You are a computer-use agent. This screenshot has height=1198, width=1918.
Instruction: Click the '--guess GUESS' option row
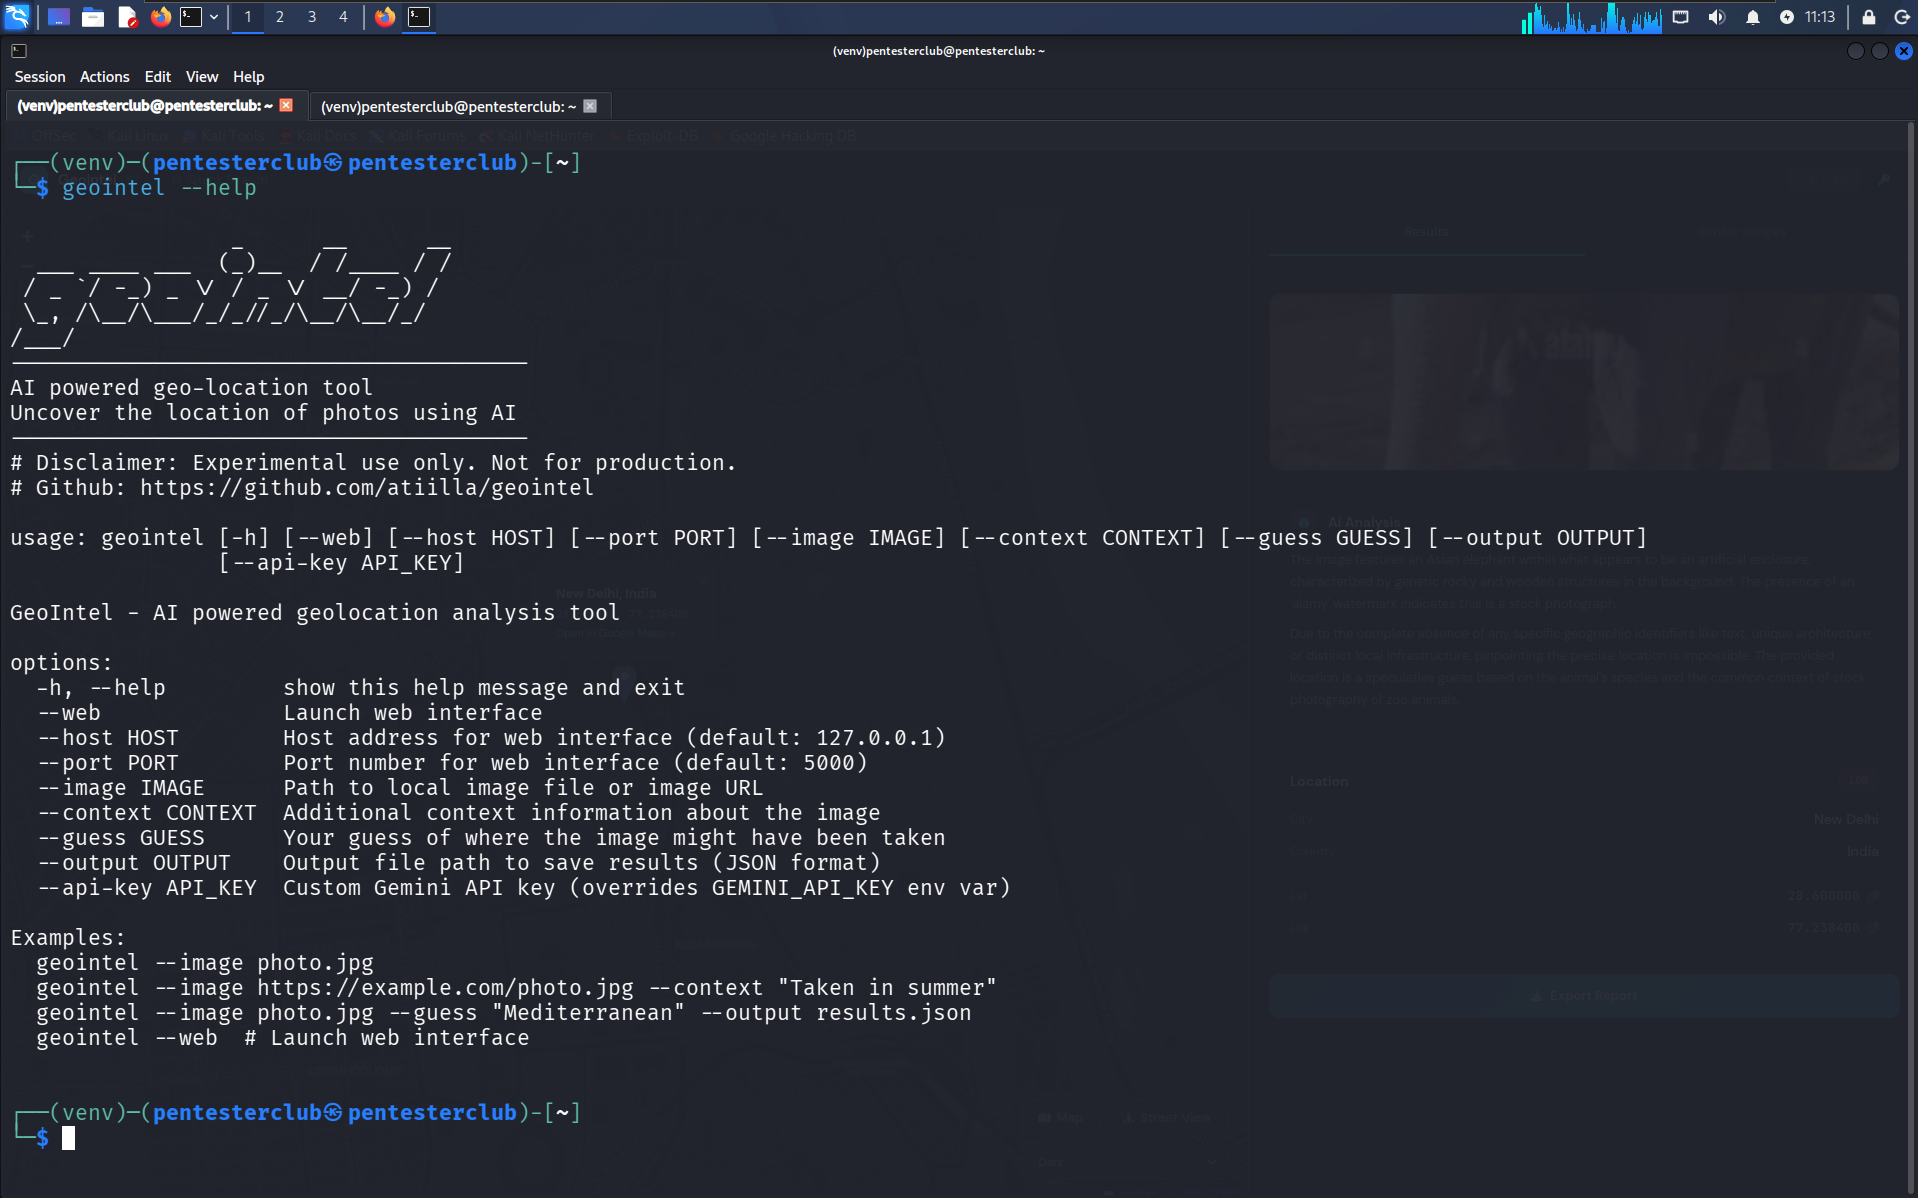491,838
